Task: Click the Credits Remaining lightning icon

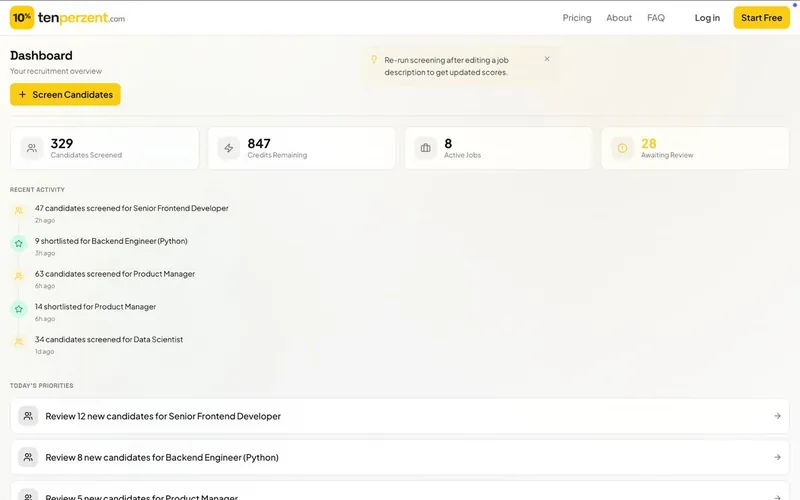Action: (x=229, y=148)
